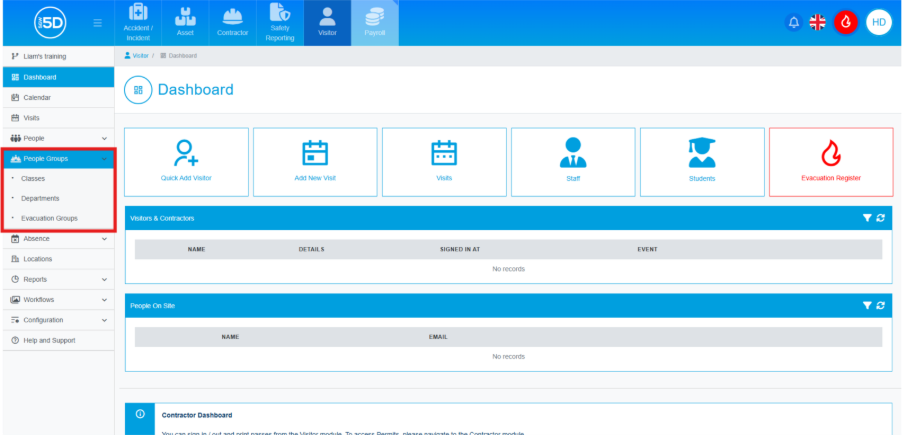Click the Visitor breadcrumb link
Image resolution: width=903 pixels, height=435 pixels.
(x=139, y=55)
